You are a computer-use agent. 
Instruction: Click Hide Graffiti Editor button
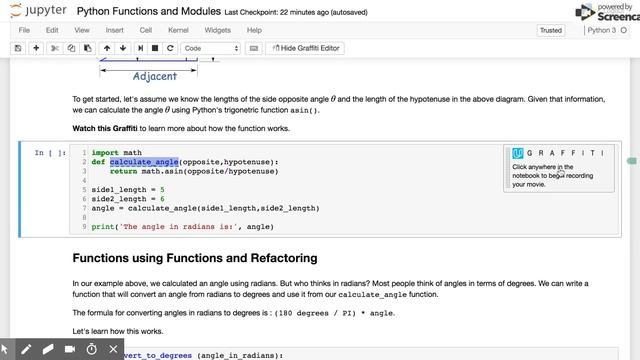[305, 48]
